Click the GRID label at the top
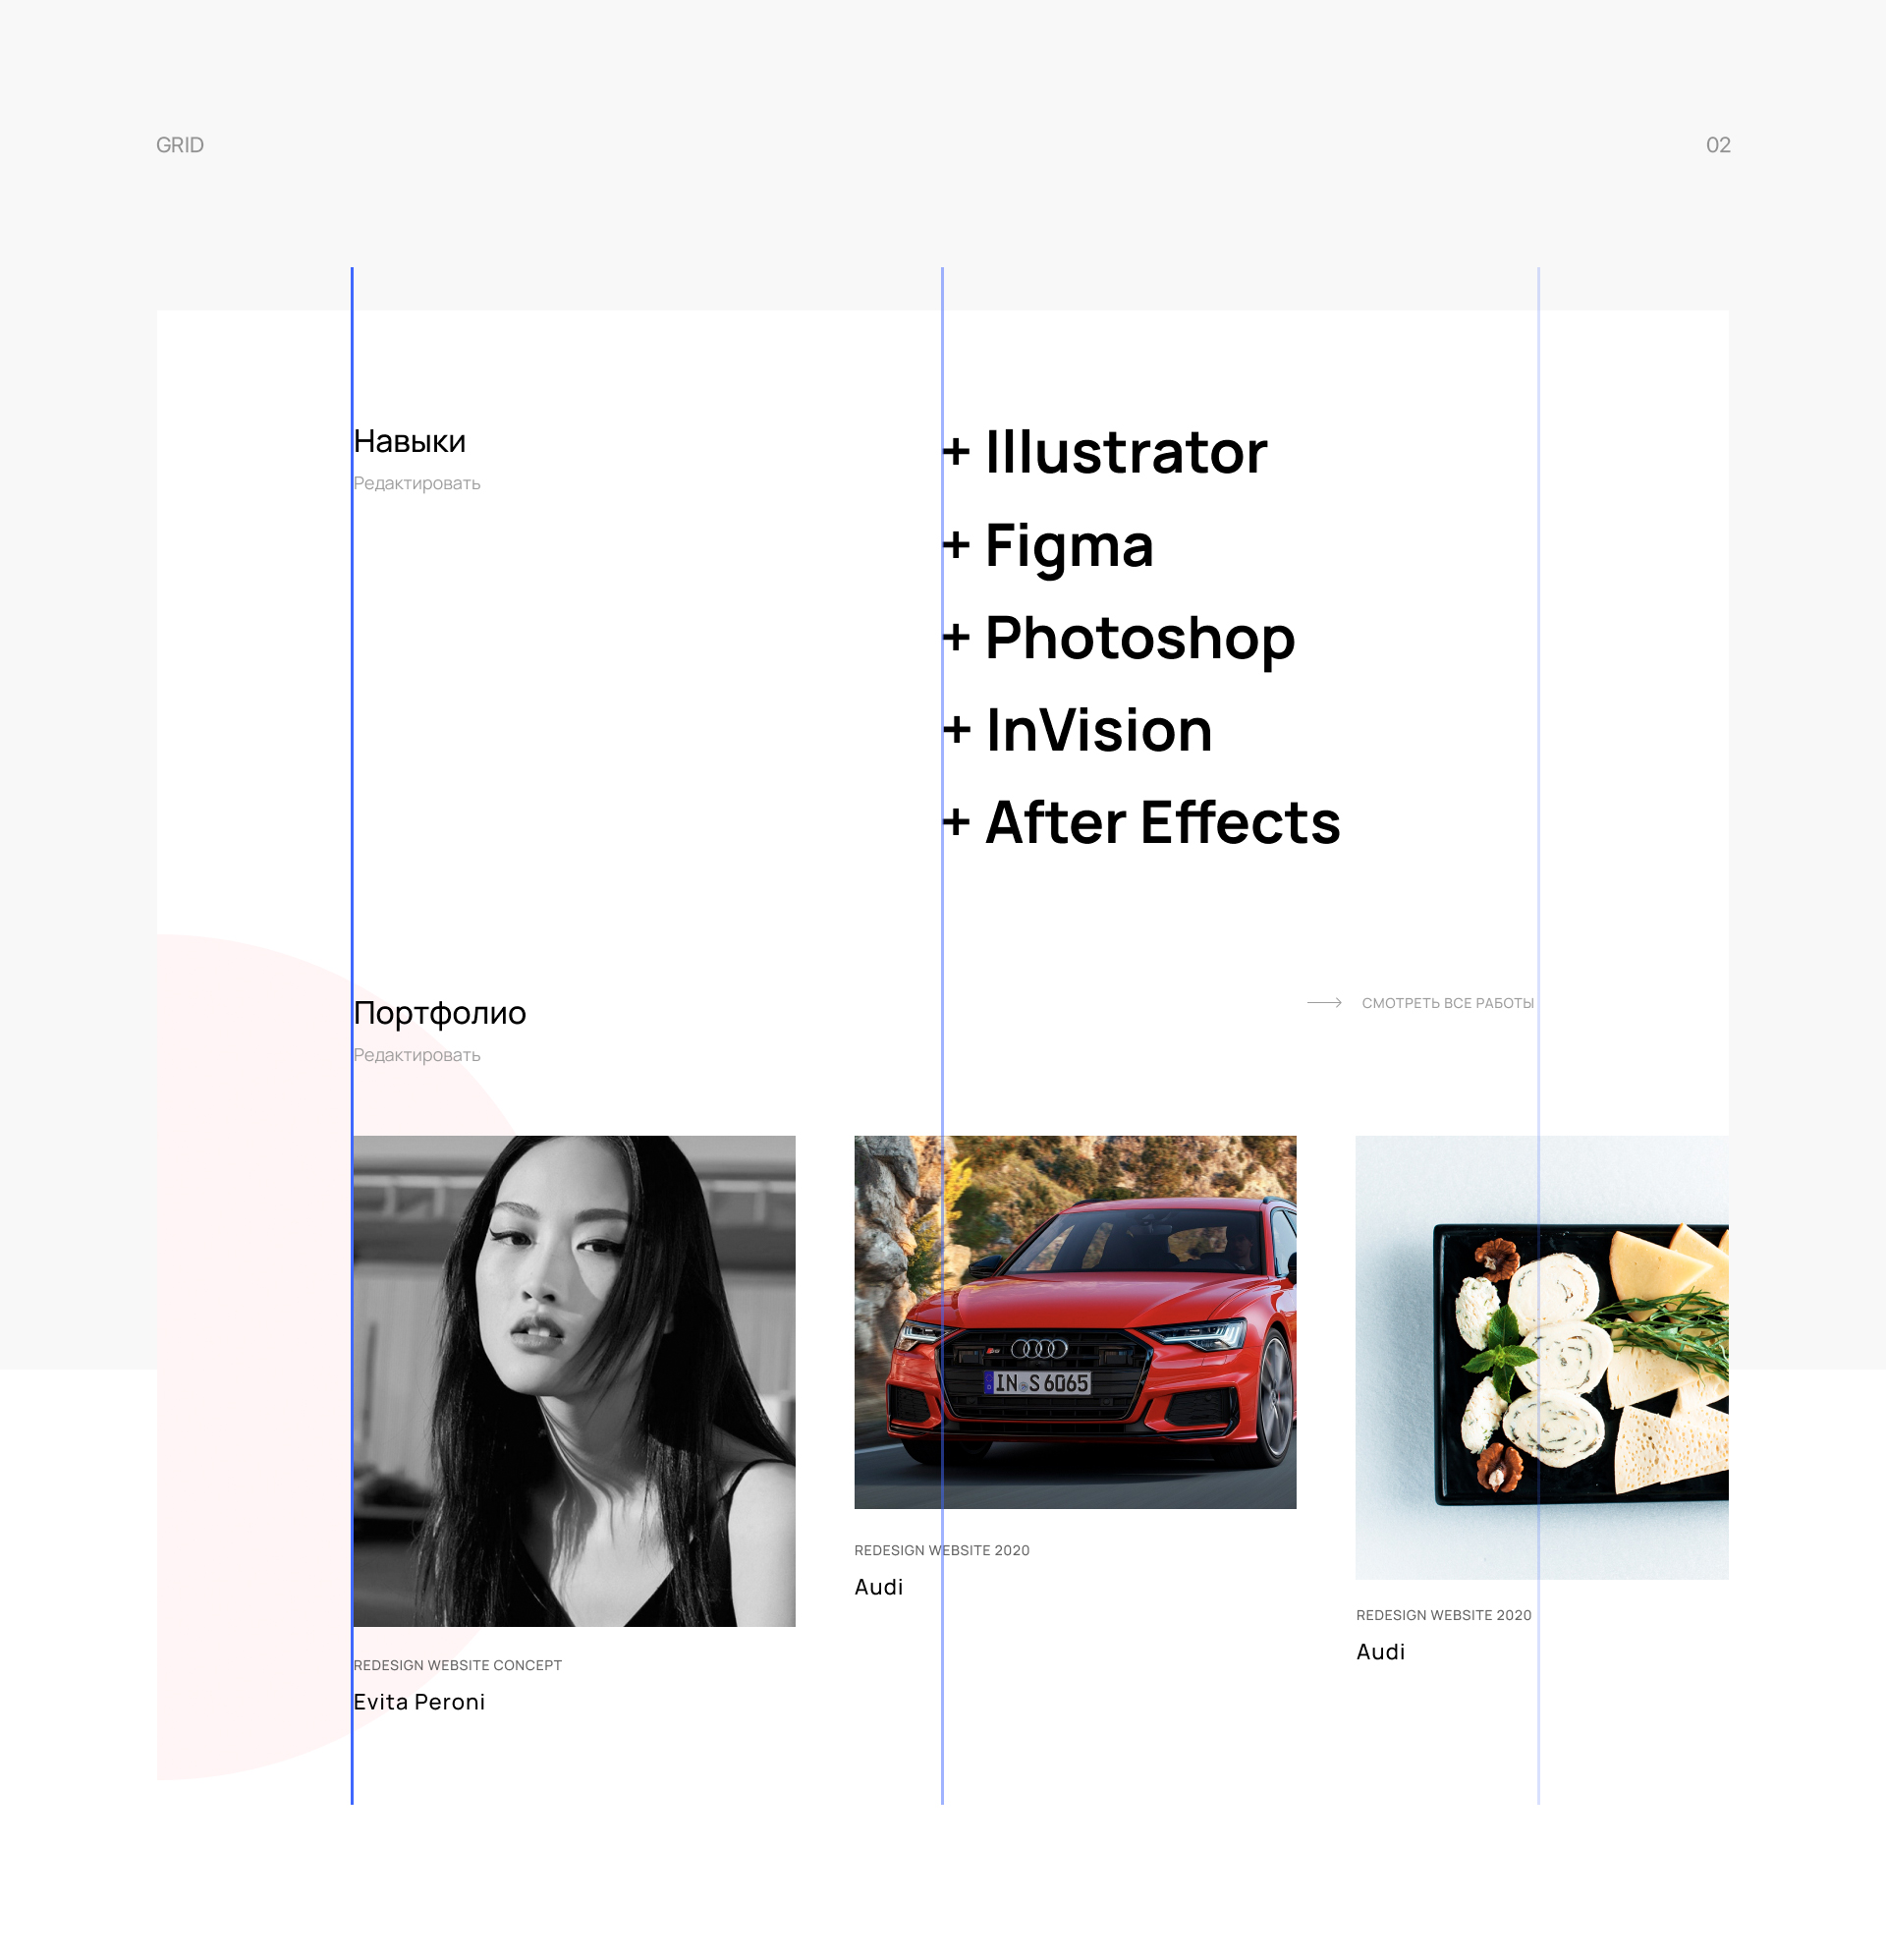Image resolution: width=1886 pixels, height=1960 pixels. coord(180,146)
